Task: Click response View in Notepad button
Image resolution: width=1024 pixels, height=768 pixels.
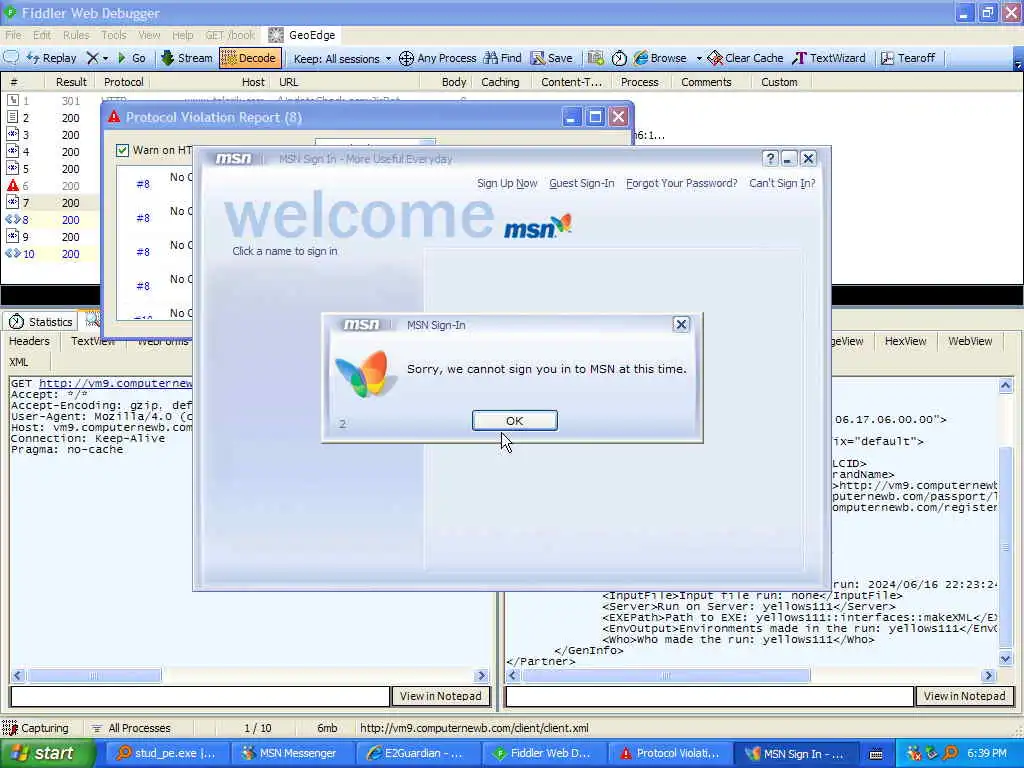Action: pyautogui.click(x=965, y=696)
